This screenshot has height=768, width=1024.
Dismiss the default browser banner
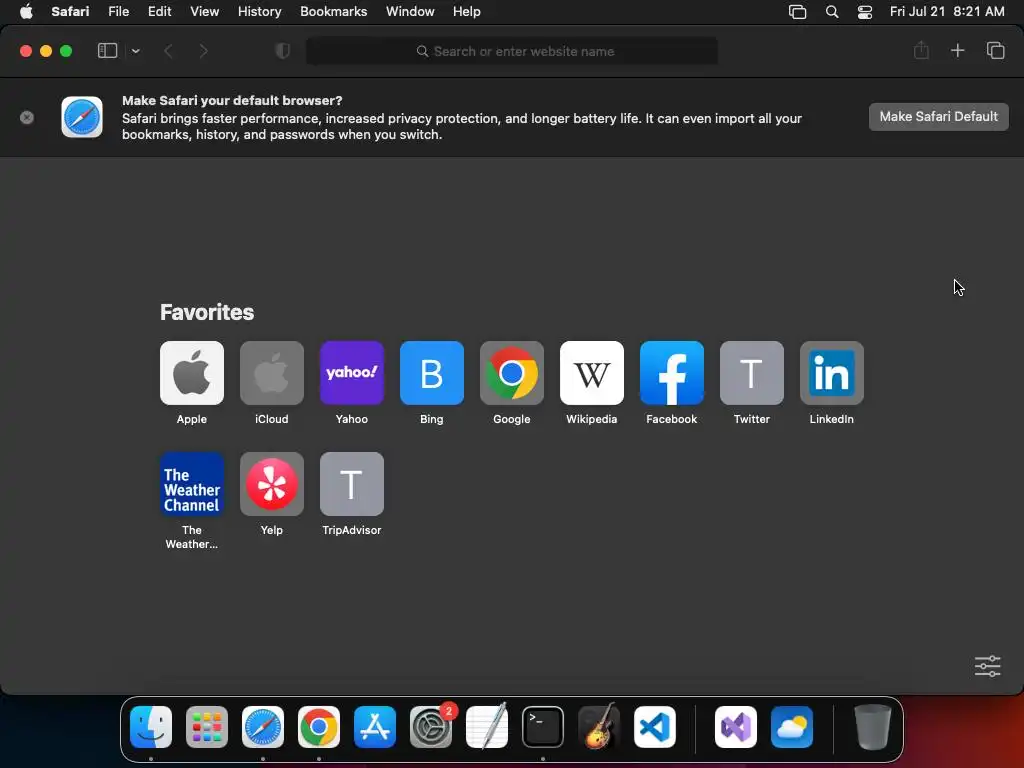tap(27, 118)
